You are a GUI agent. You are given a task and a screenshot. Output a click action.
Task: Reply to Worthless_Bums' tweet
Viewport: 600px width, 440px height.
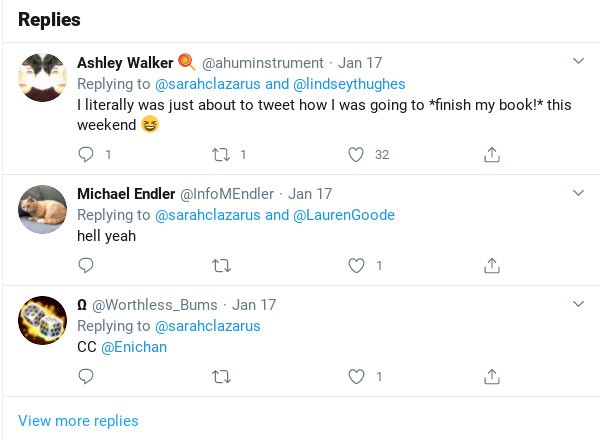(x=86, y=377)
